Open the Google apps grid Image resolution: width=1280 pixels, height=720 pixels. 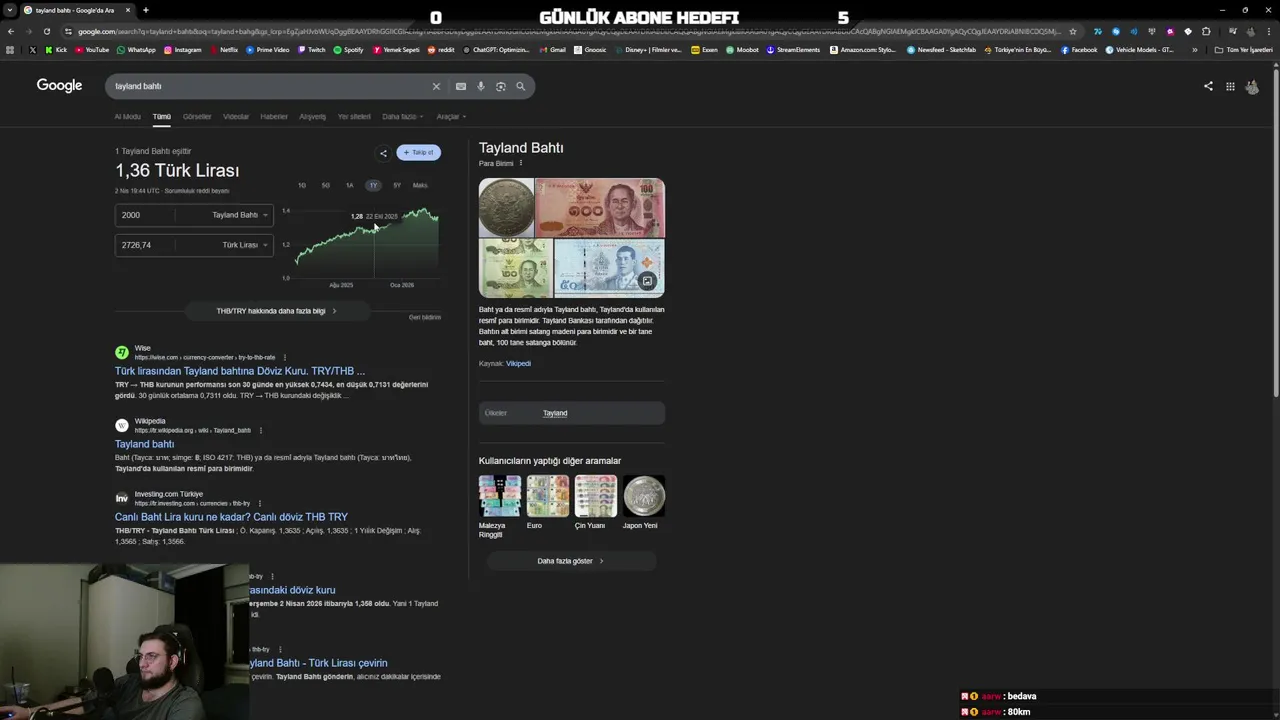[x=1230, y=86]
